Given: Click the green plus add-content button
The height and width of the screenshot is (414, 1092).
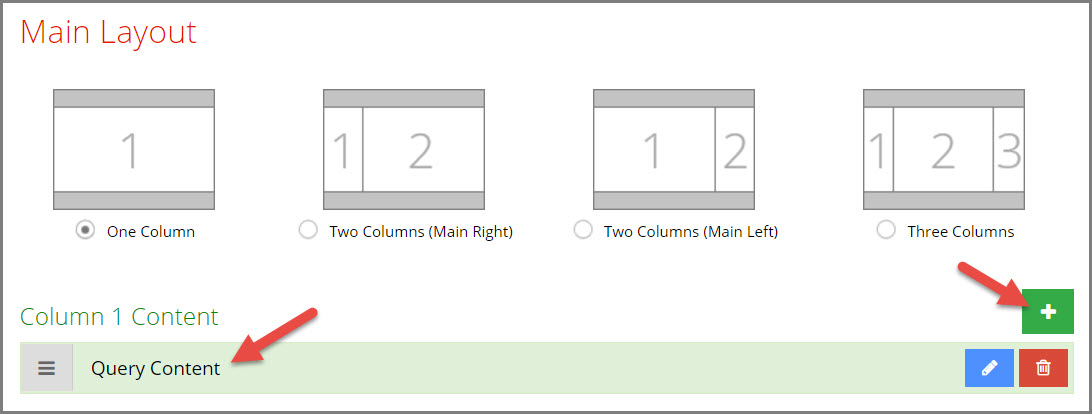Looking at the screenshot, I should click(x=1047, y=312).
